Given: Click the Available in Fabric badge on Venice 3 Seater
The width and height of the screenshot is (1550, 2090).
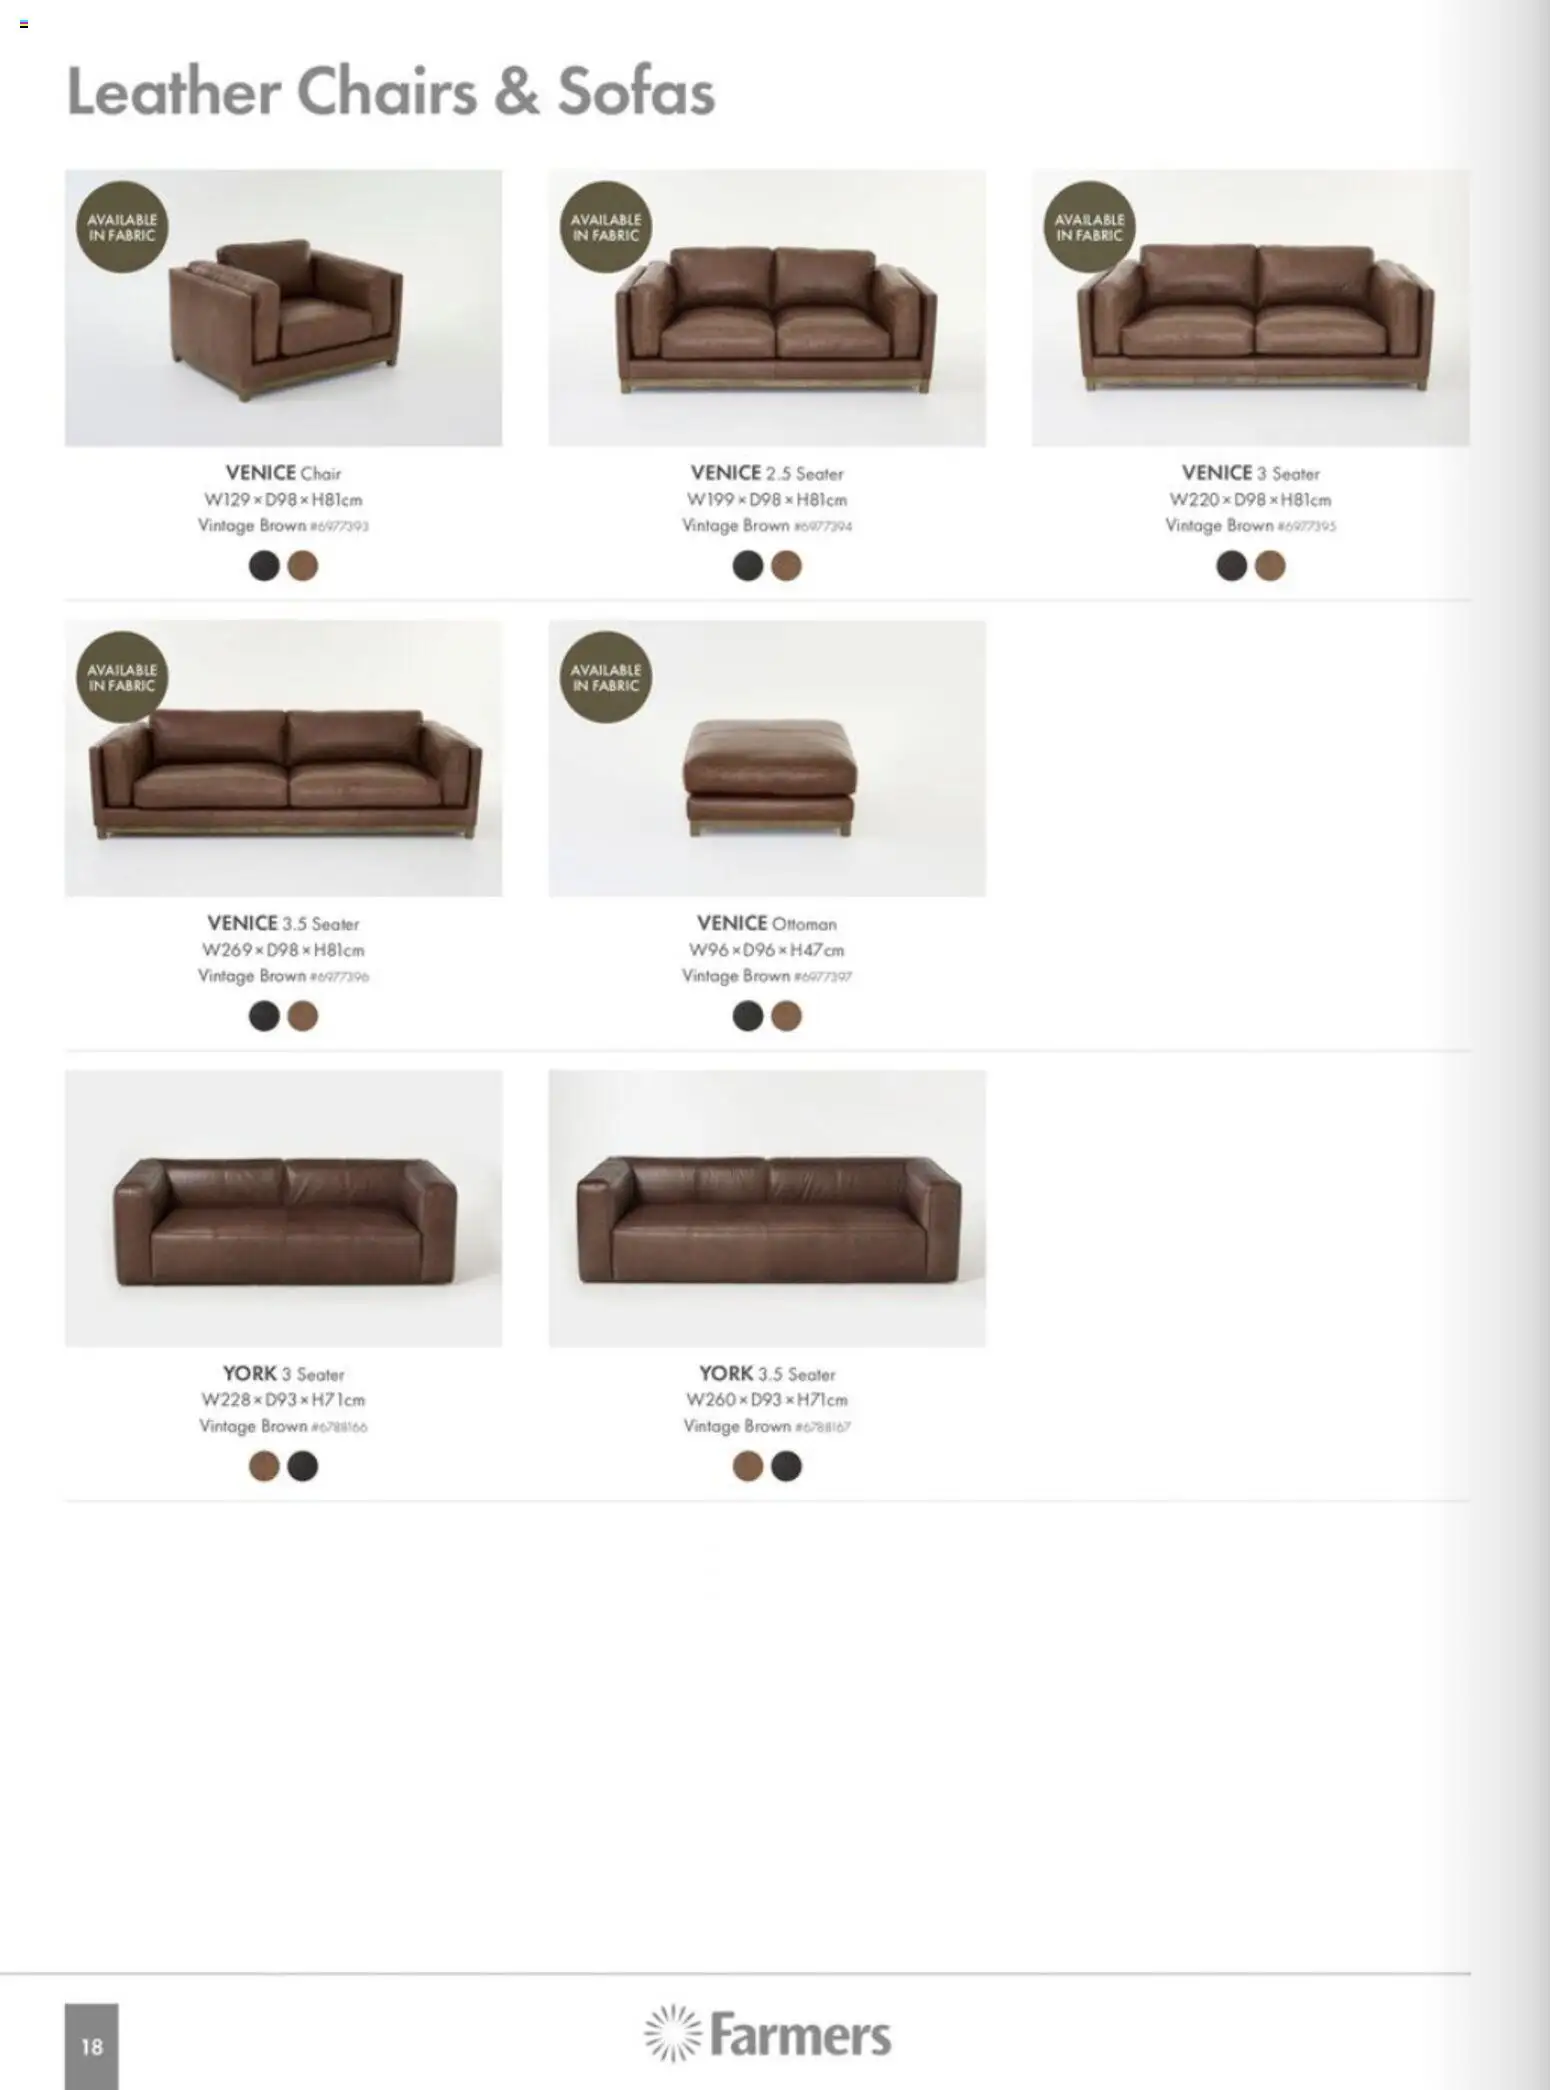Looking at the screenshot, I should [1090, 227].
